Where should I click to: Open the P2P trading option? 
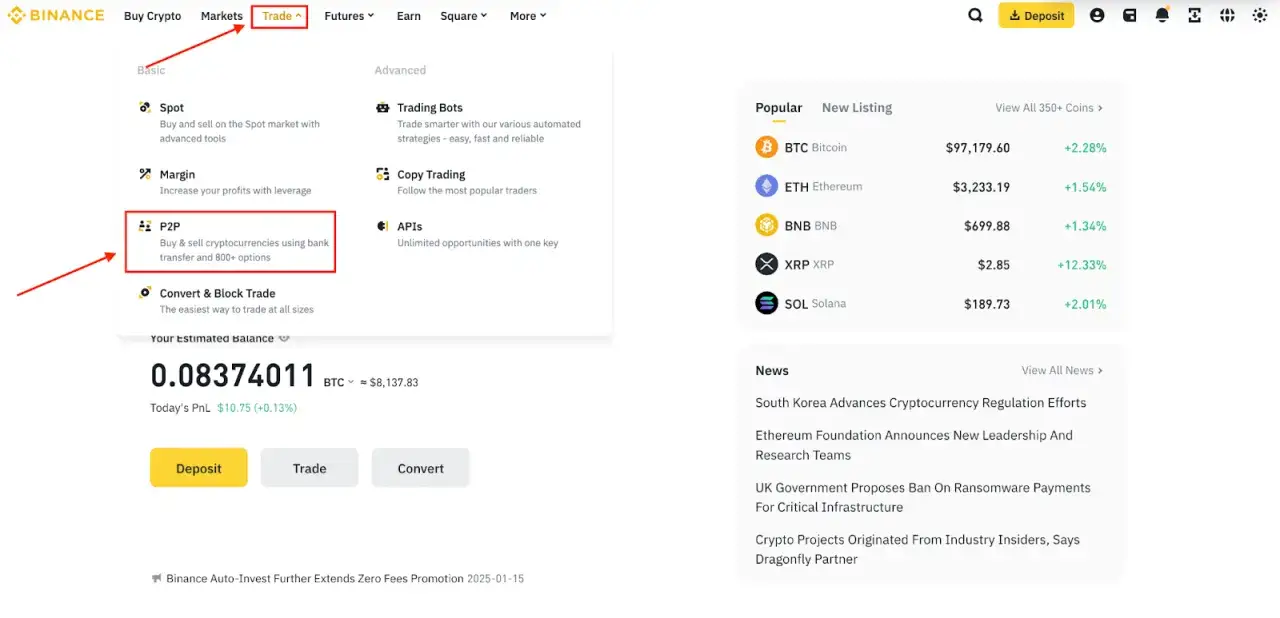click(168, 227)
